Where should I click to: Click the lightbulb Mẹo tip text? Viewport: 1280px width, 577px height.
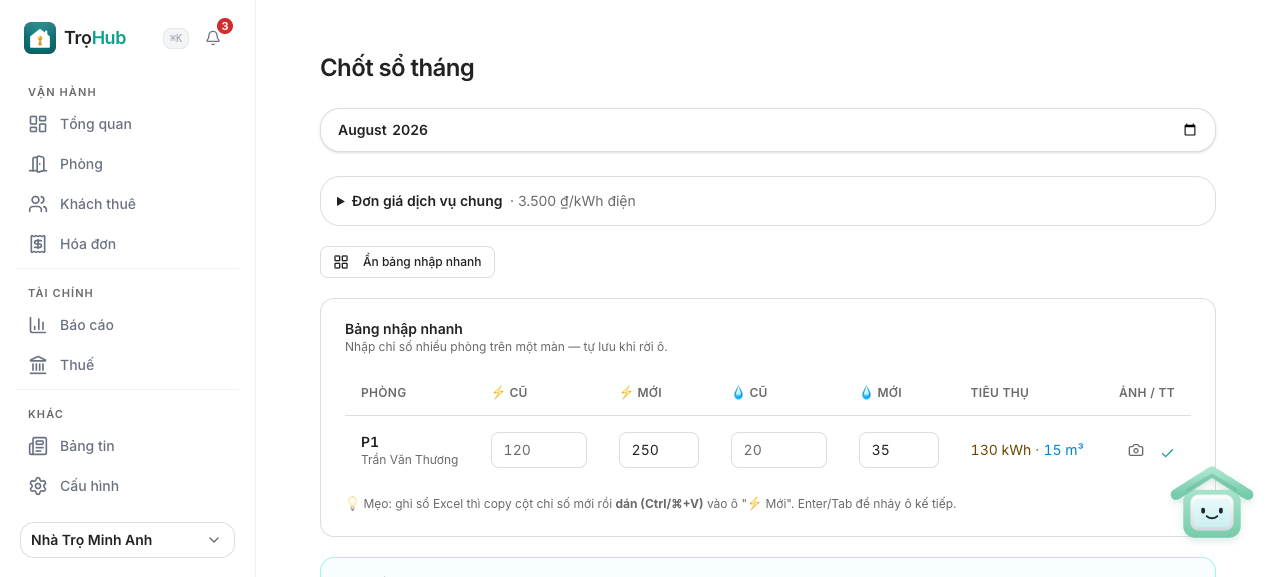[651, 503]
